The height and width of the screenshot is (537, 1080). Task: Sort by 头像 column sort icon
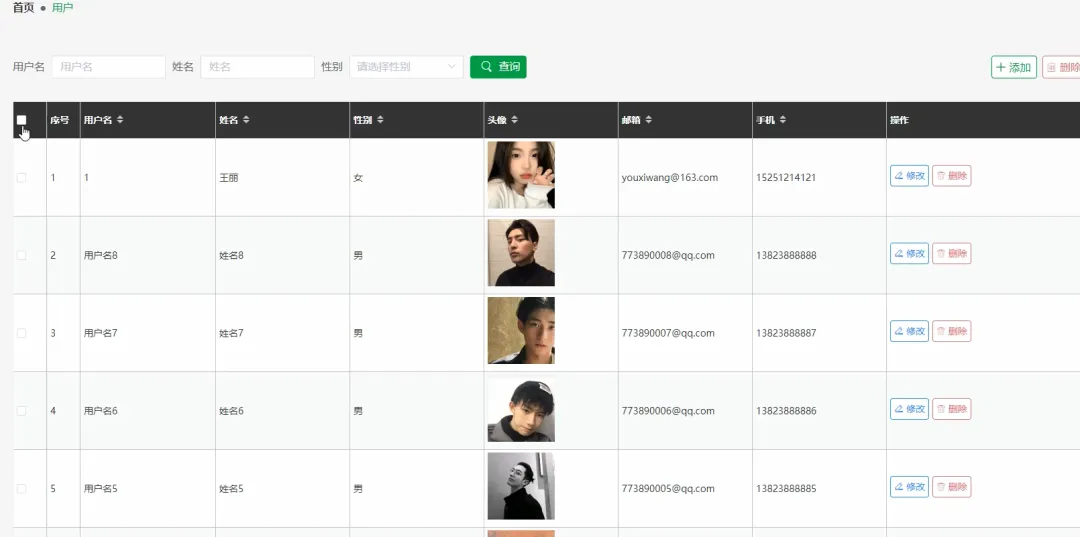click(514, 120)
